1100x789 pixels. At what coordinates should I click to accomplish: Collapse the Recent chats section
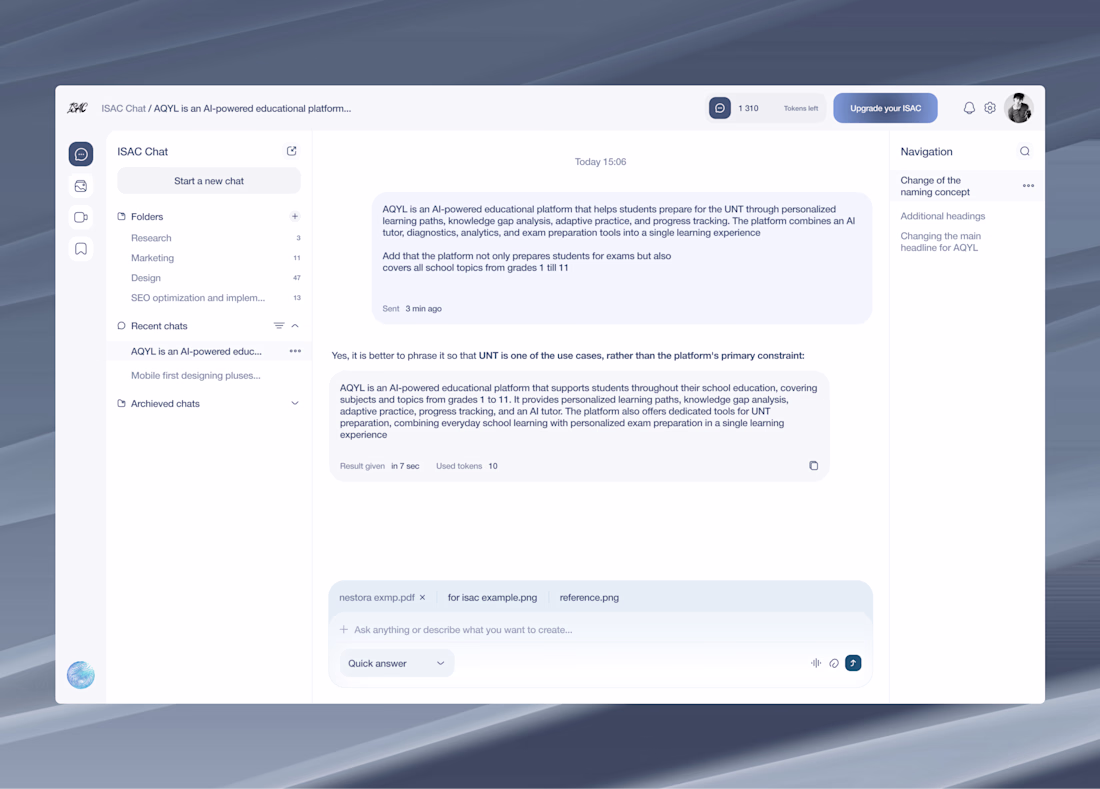[295, 325]
